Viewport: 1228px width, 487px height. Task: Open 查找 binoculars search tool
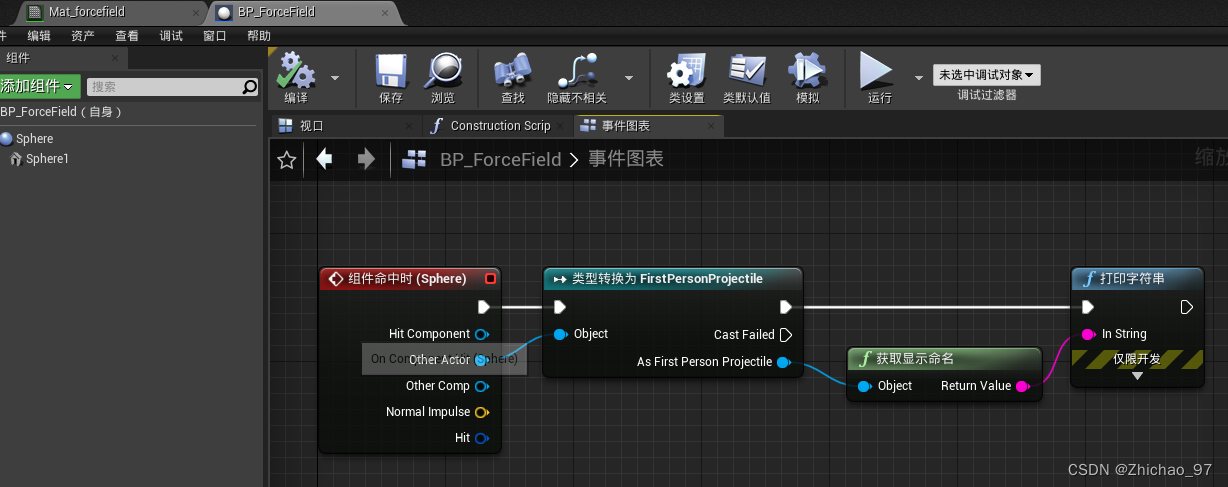tap(513, 78)
